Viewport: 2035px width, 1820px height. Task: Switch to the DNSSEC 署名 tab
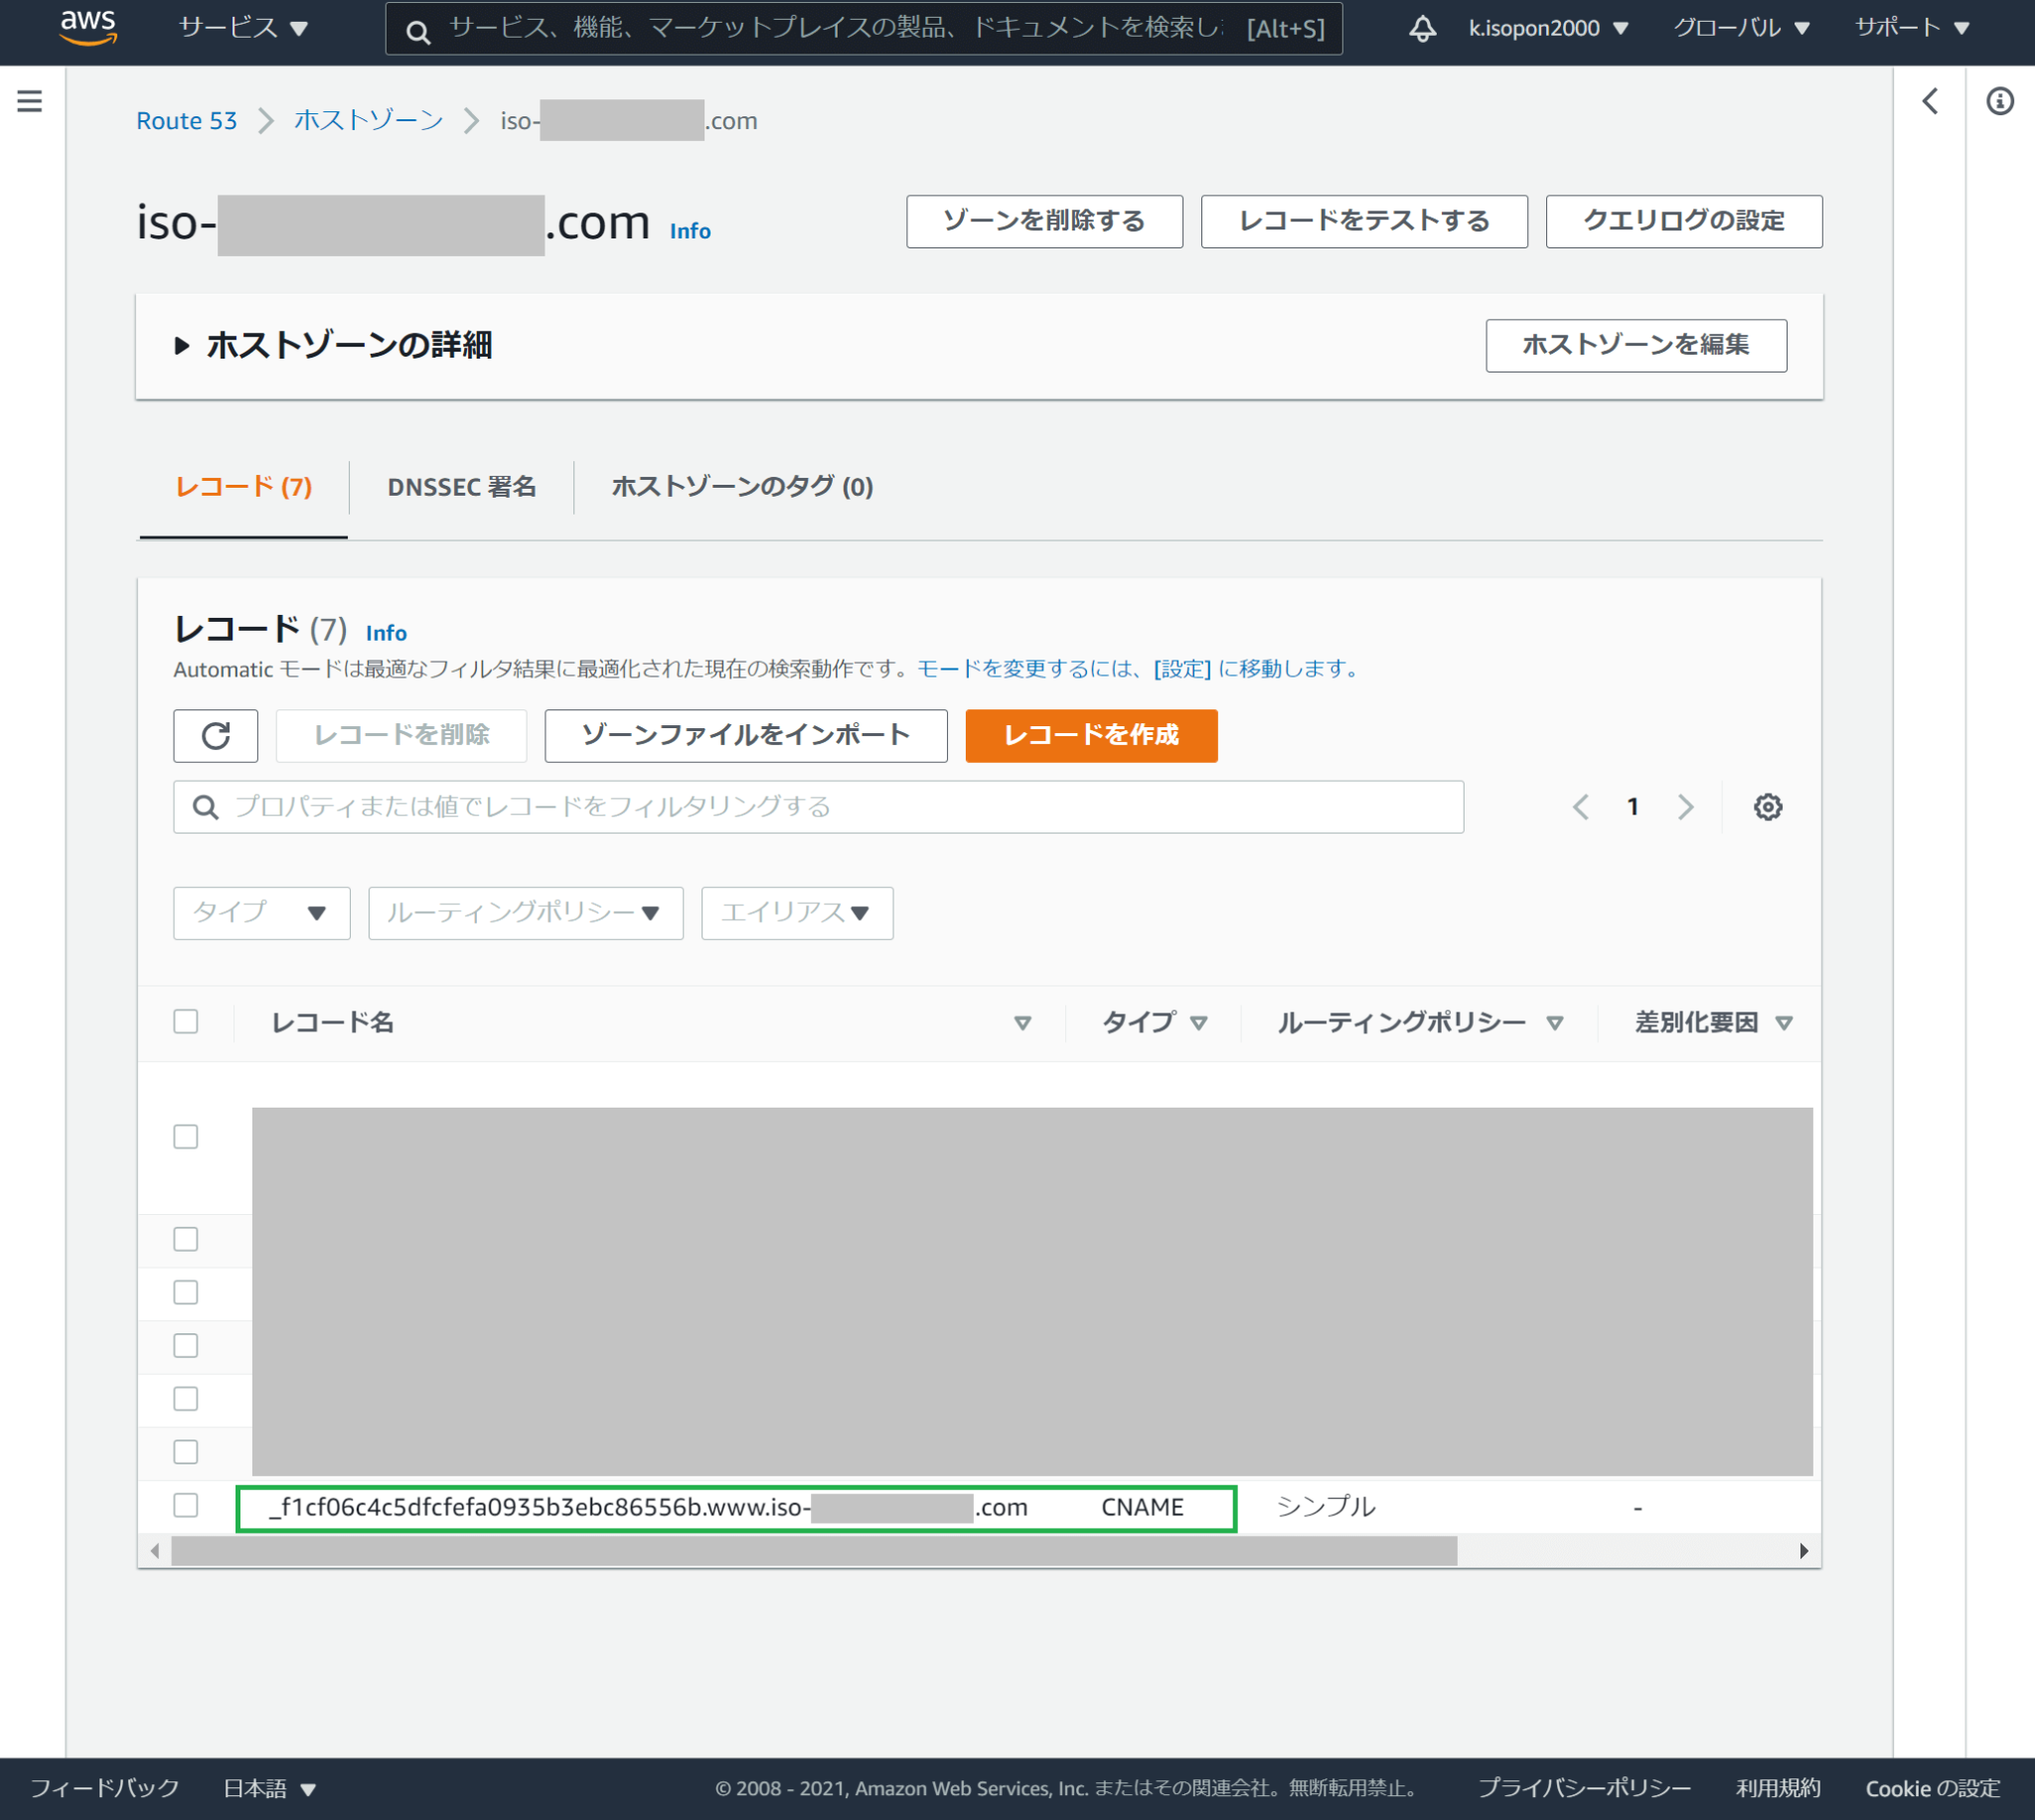click(x=462, y=487)
